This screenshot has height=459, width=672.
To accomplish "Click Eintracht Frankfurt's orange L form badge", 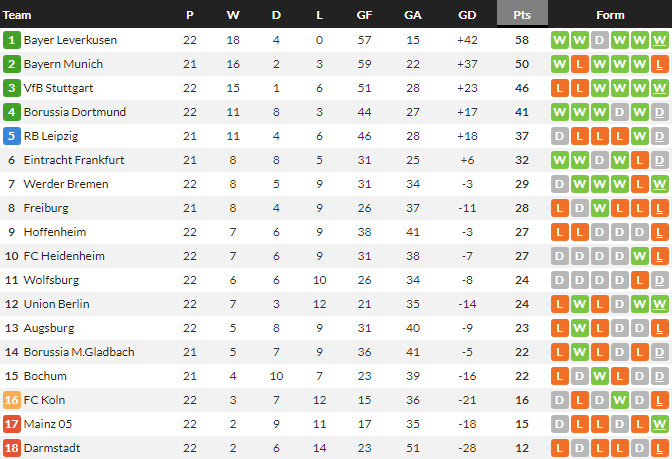I will (x=639, y=160).
